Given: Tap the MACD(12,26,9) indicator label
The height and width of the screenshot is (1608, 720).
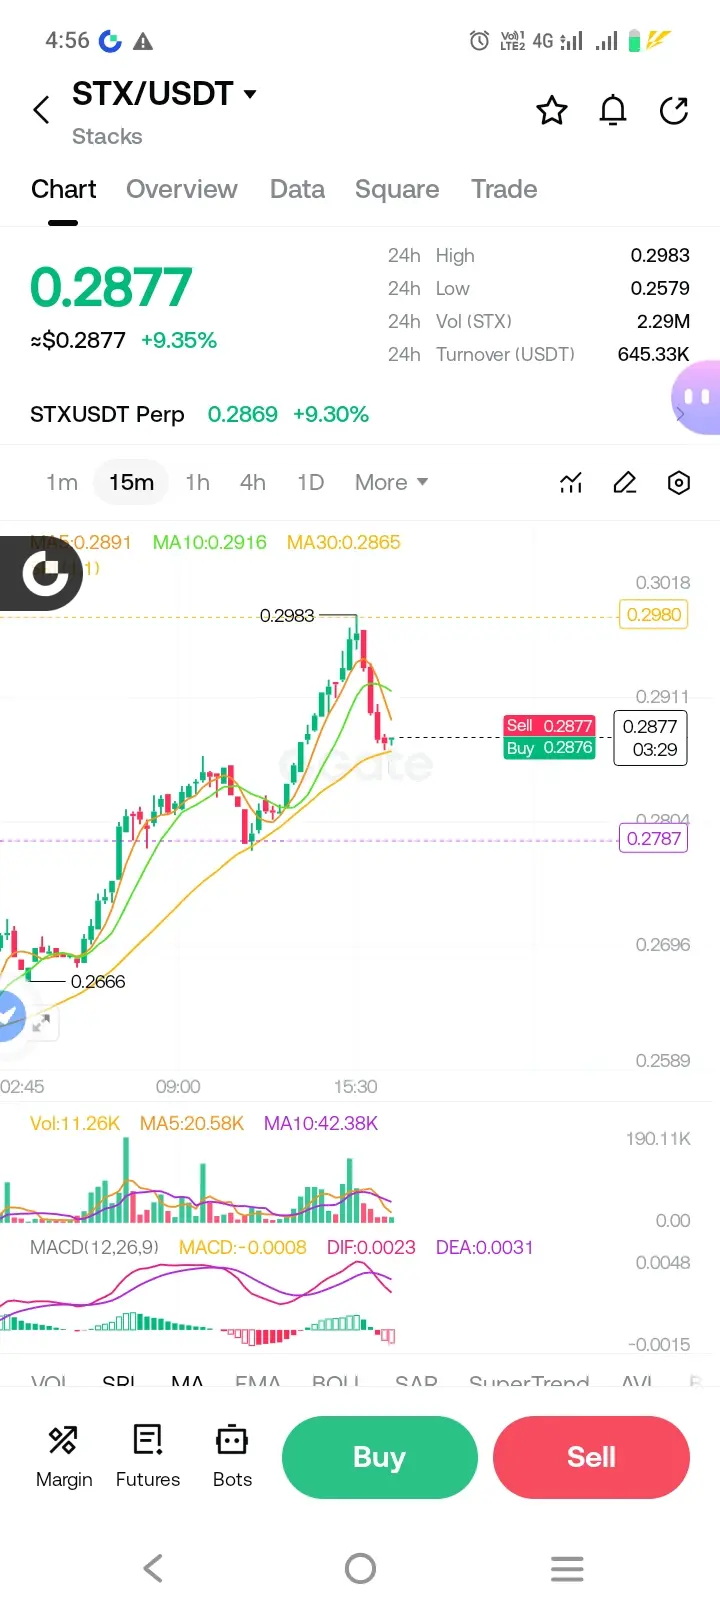Looking at the screenshot, I should (94, 1247).
